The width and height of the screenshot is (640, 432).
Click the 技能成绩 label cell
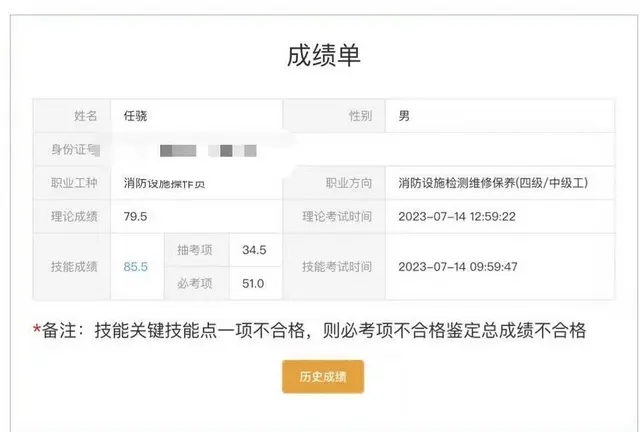coord(72,267)
